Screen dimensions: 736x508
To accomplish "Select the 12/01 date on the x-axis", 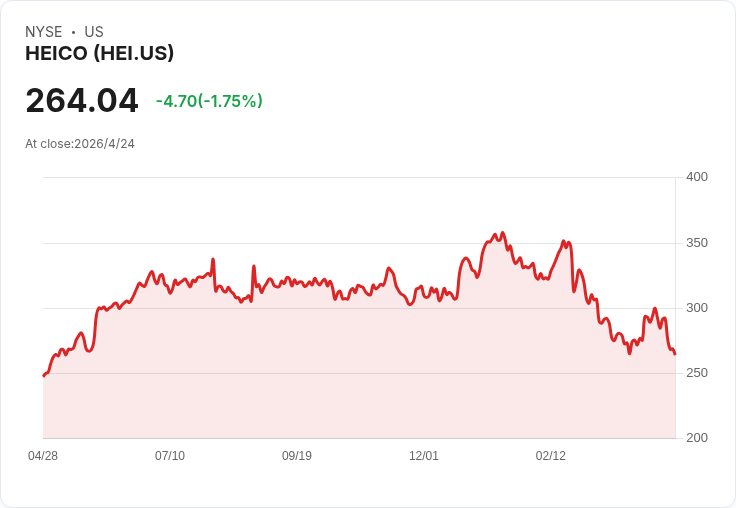I will click(424, 456).
